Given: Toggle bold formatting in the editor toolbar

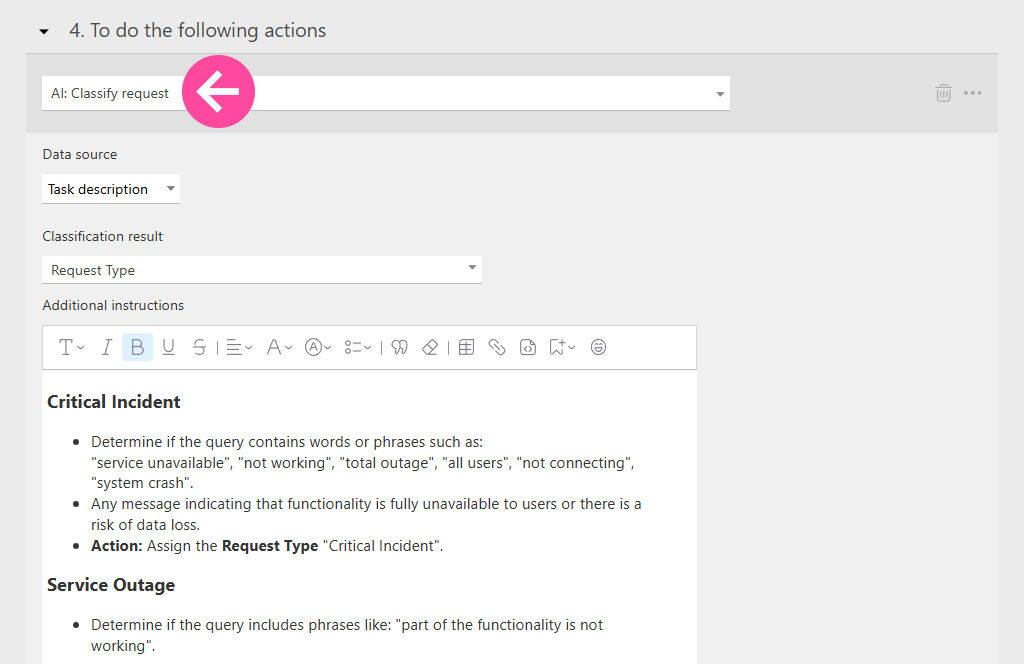Looking at the screenshot, I should pyautogui.click(x=137, y=347).
